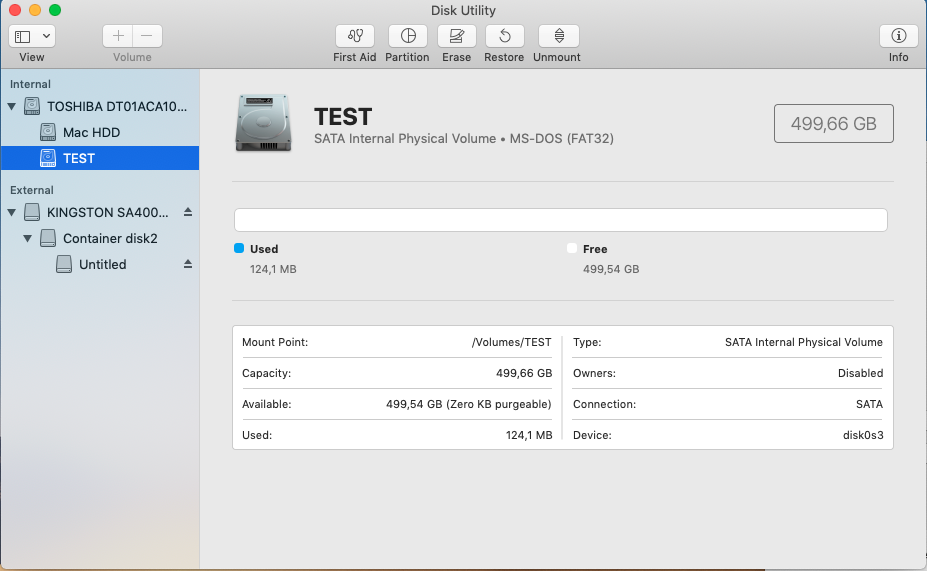Select the TEST volume in sidebar
This screenshot has height=571, width=927.
[100, 158]
